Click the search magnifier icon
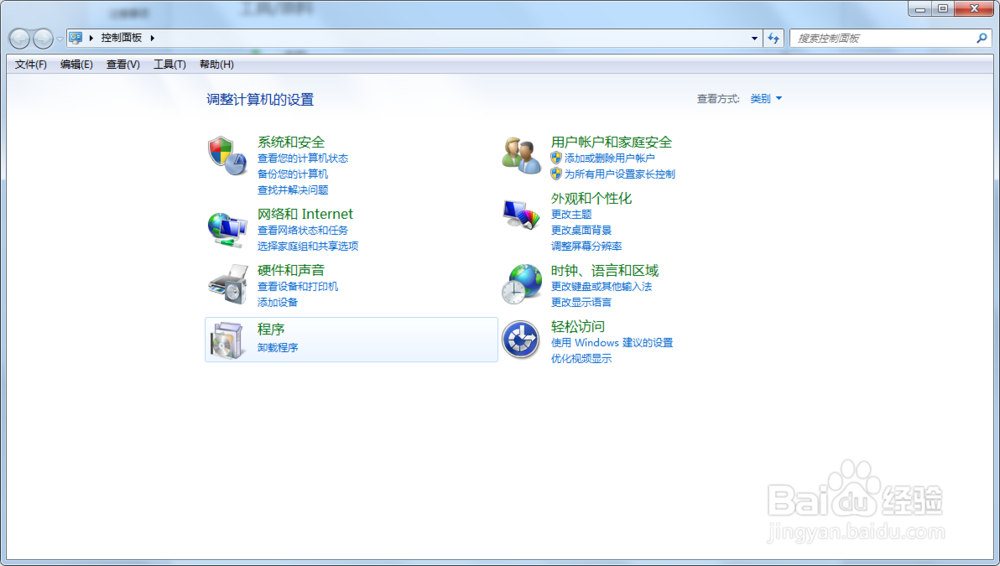The image size is (1000, 566). [x=982, y=38]
